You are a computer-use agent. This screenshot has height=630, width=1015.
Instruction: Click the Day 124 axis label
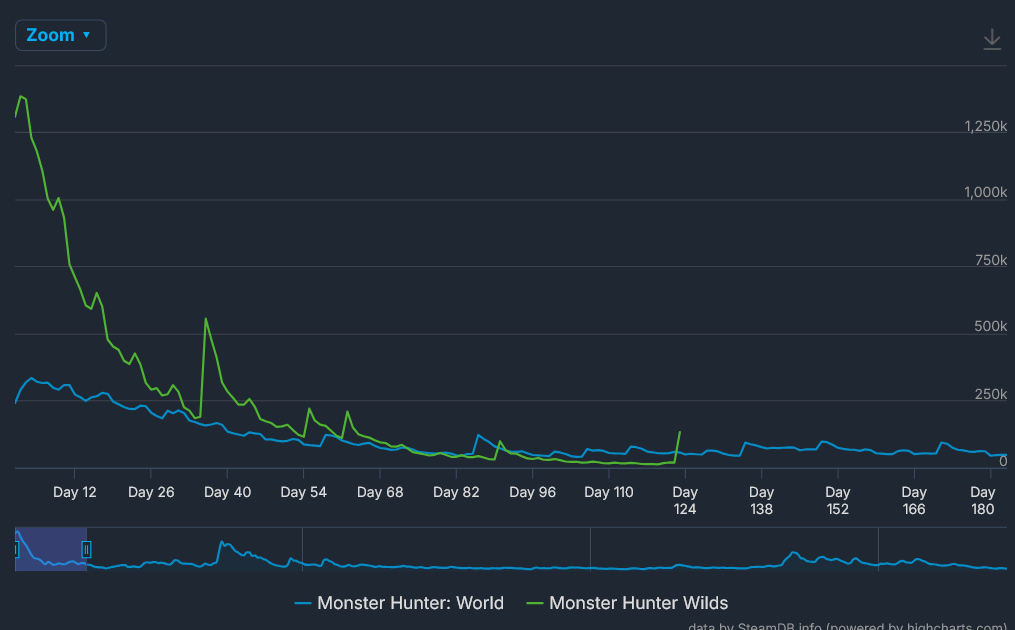[x=685, y=501]
